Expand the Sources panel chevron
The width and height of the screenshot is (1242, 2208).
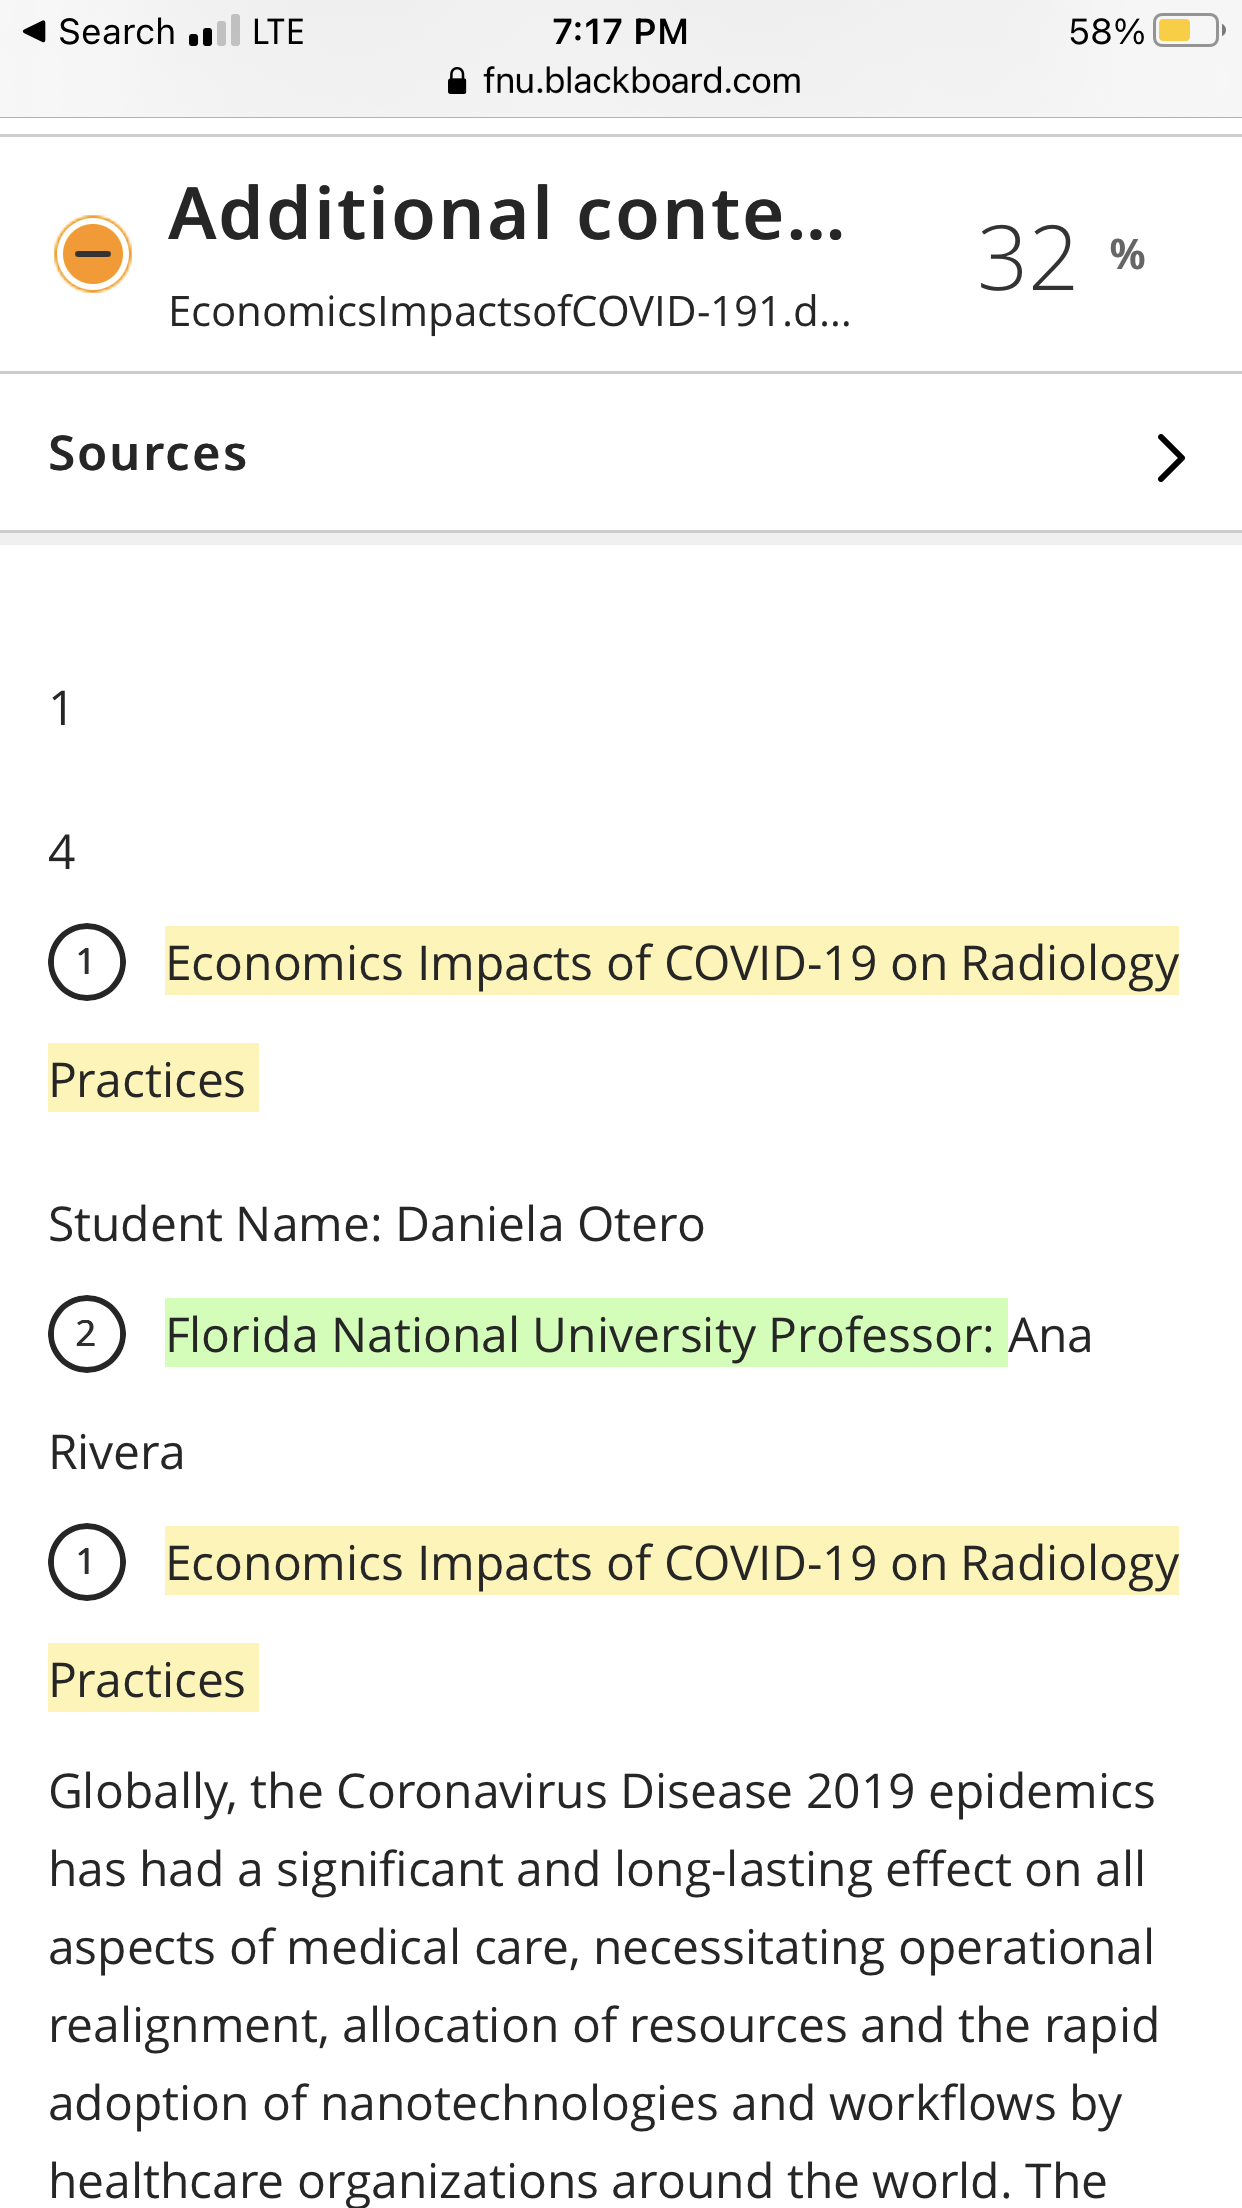[1170, 458]
